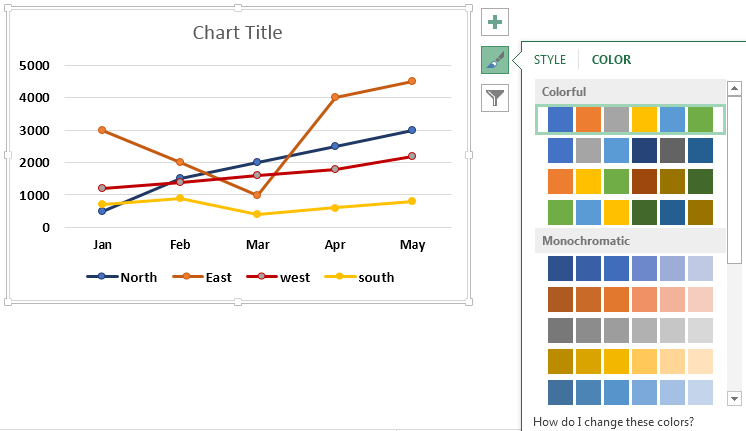Select the Chart Title text
746x431 pixels.
(x=237, y=33)
